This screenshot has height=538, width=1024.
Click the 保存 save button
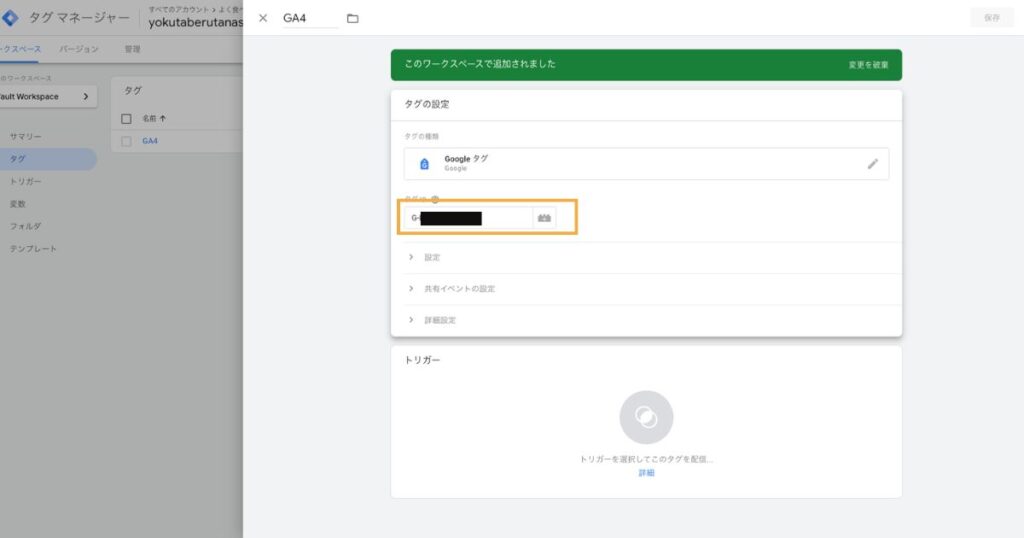(991, 18)
